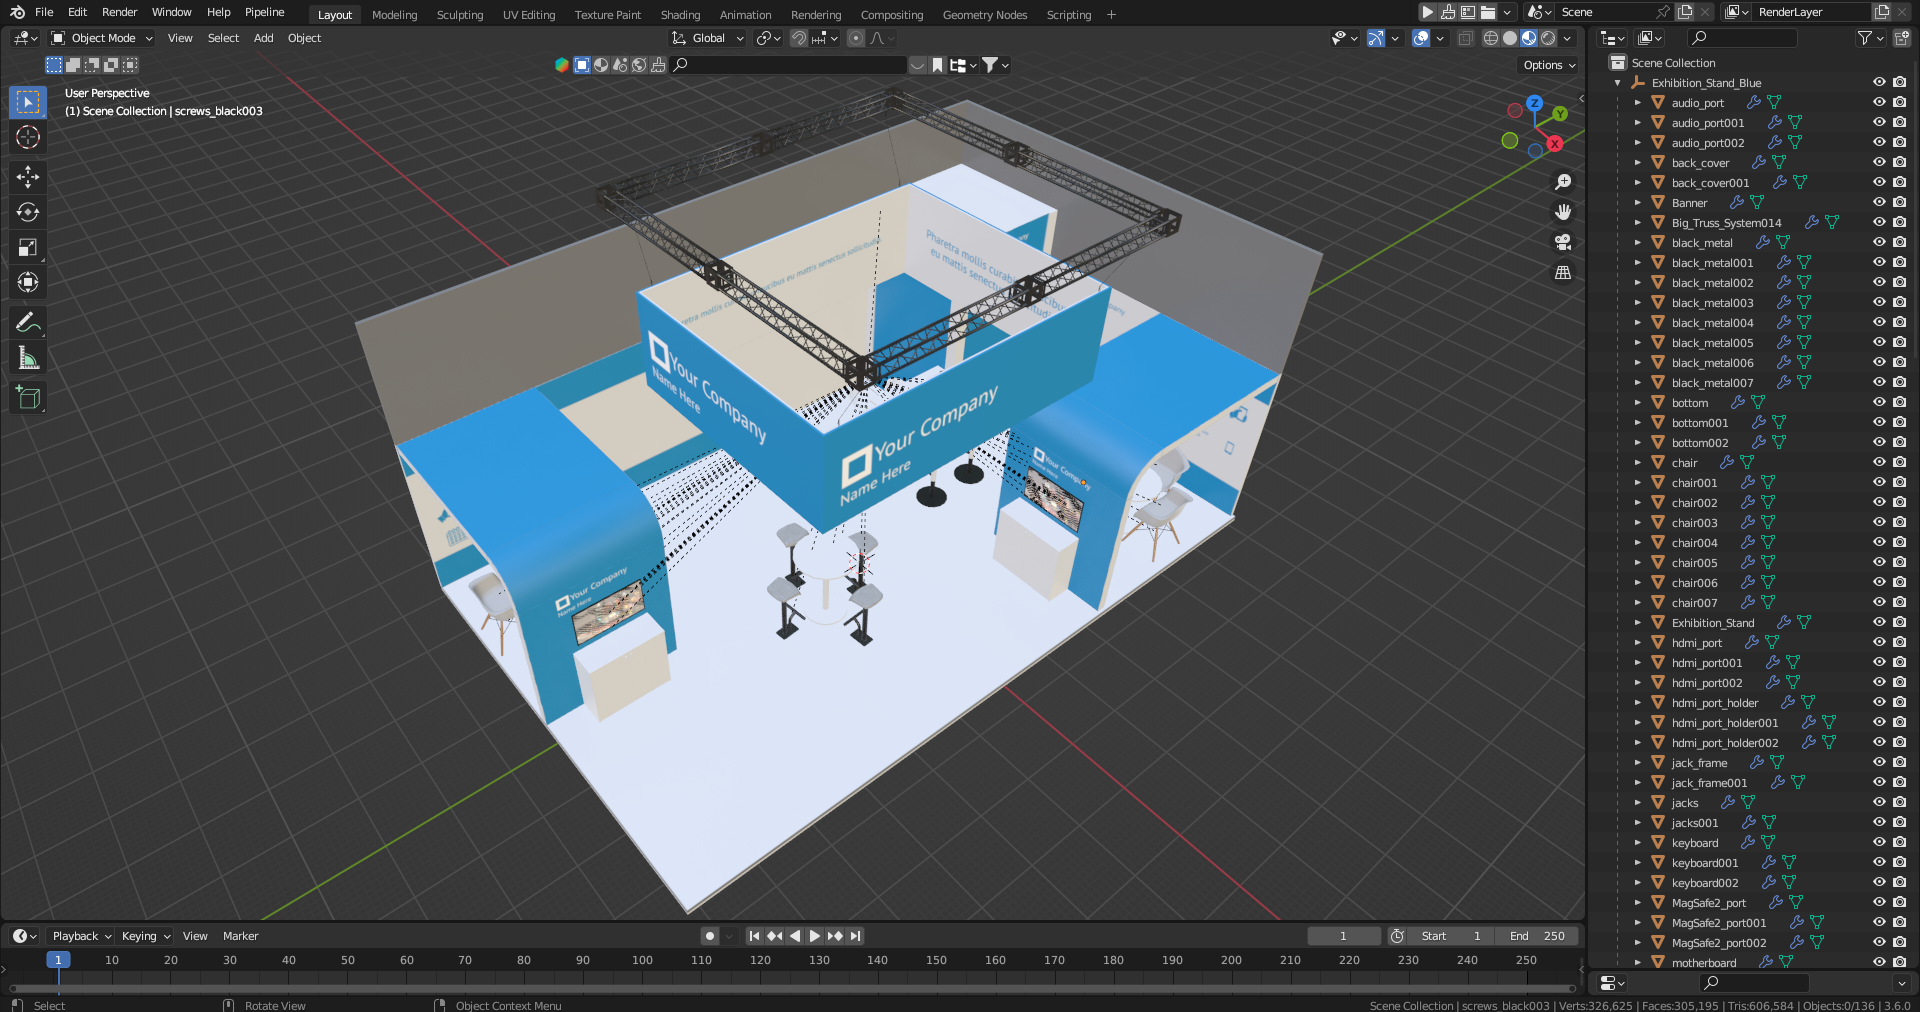
Task: Select the Annotate tool
Action: coord(28,322)
